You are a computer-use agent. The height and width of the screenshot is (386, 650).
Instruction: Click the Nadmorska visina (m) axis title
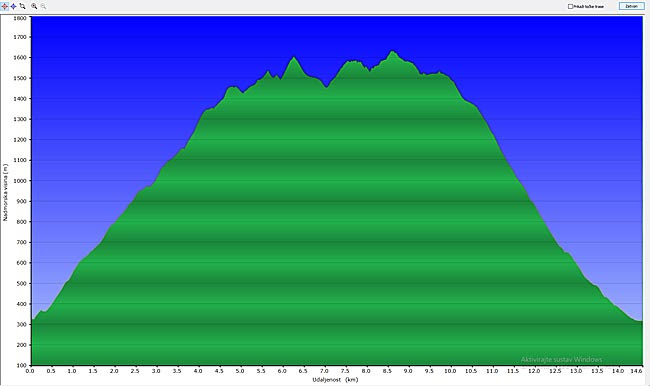(5, 192)
